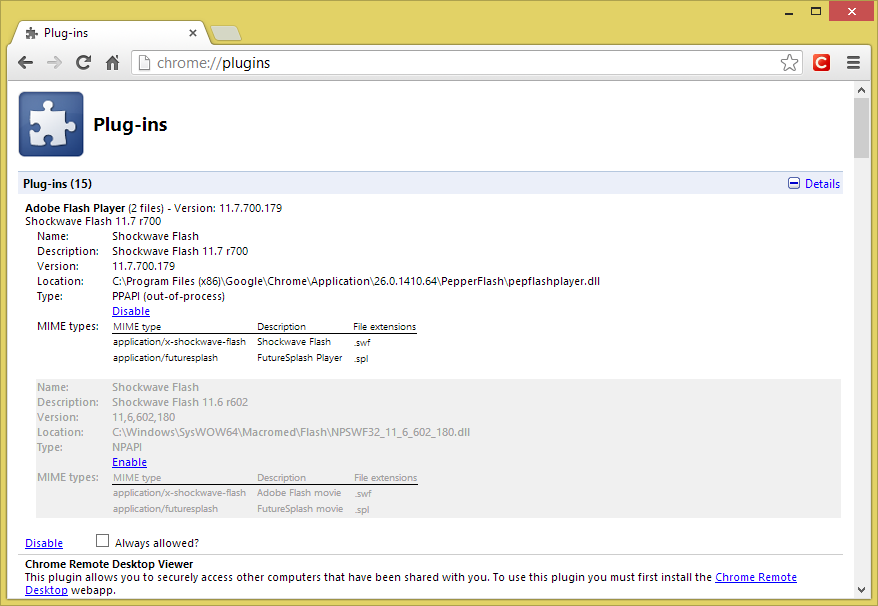Close the Chrome window
This screenshot has height=606, width=878.
[852, 11]
